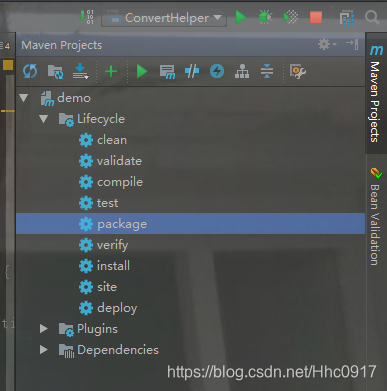Click the gear icon beside clean
The height and width of the screenshot is (391, 387).
click(x=86, y=140)
